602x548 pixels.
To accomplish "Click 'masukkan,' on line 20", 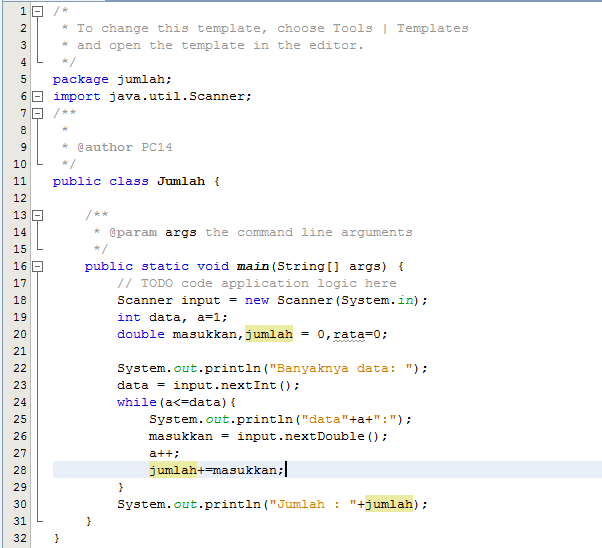I will [x=208, y=334].
